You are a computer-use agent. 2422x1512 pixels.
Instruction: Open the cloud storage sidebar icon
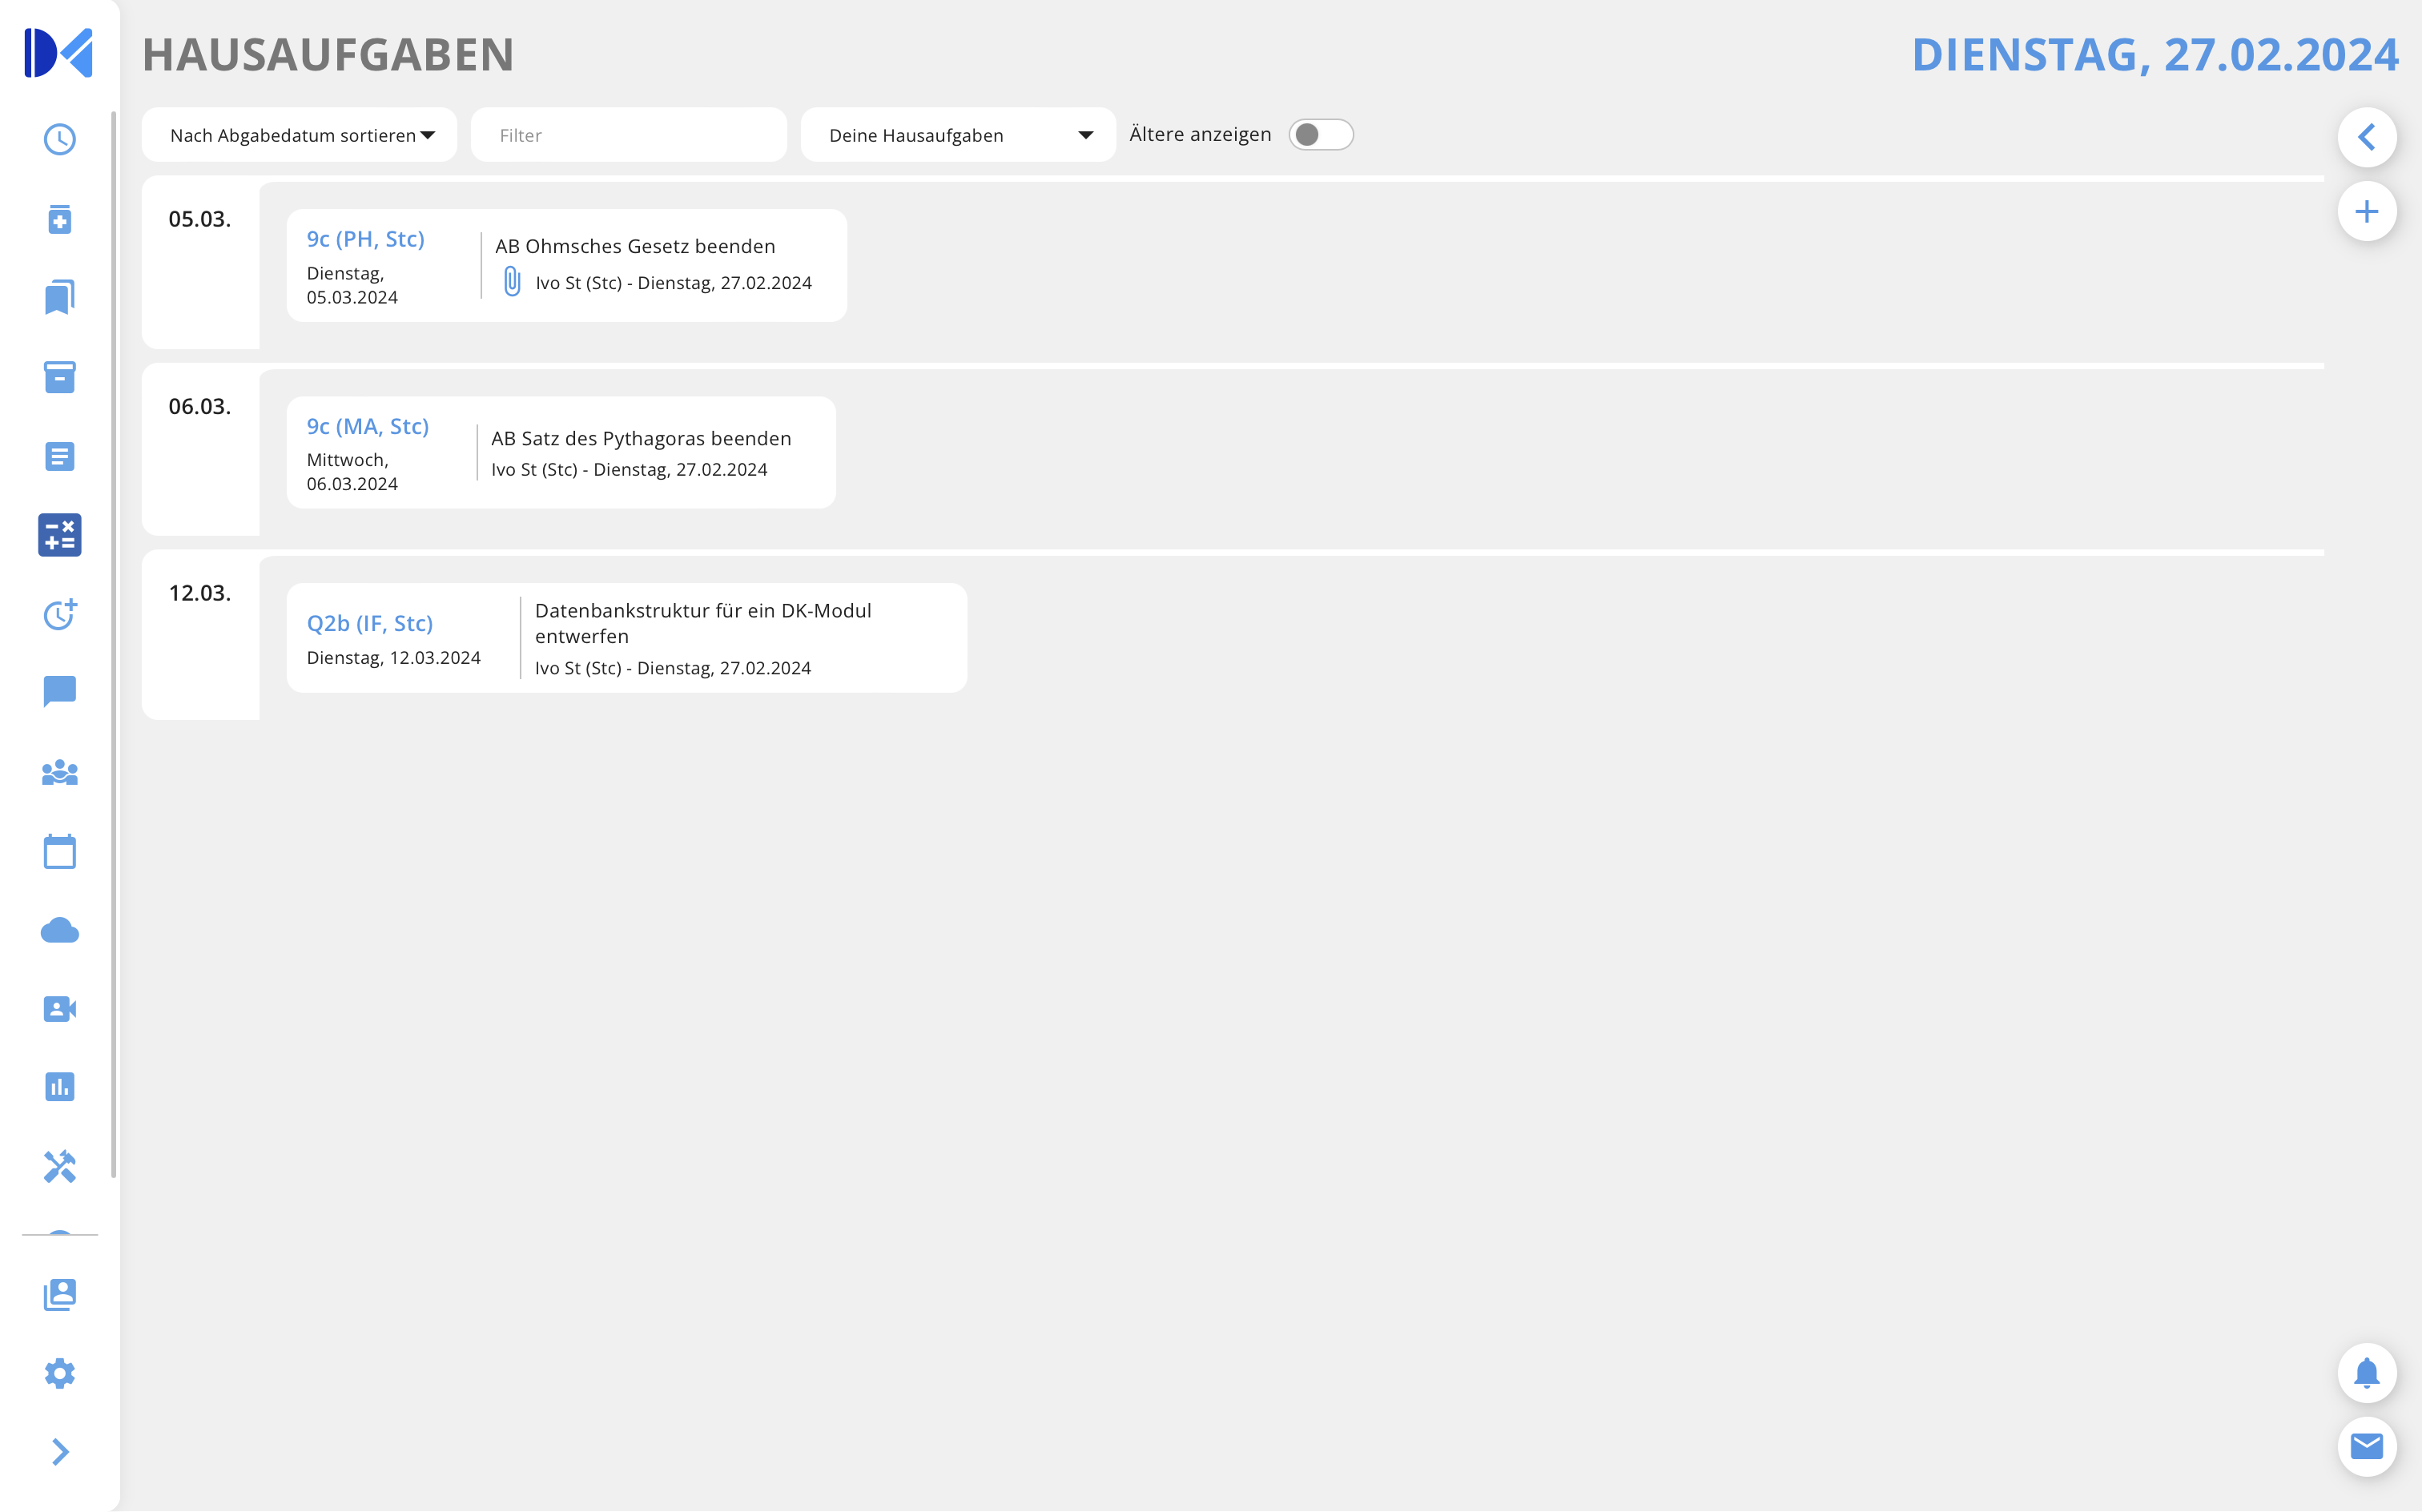click(59, 931)
